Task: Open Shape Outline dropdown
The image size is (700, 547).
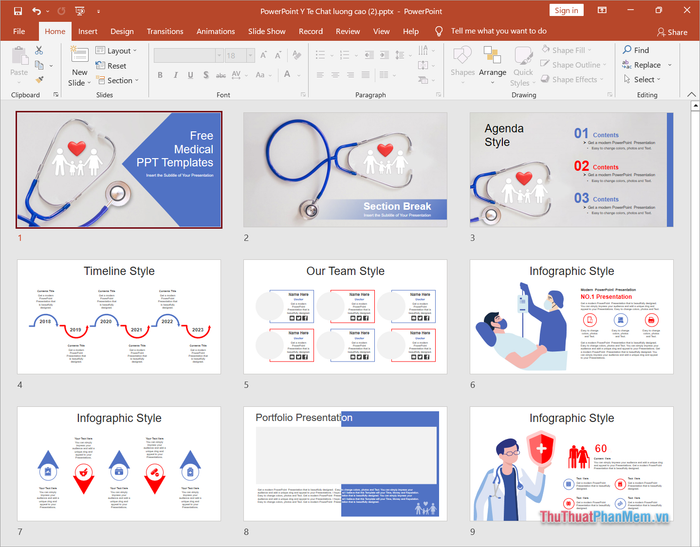Action: pyautogui.click(x=574, y=65)
